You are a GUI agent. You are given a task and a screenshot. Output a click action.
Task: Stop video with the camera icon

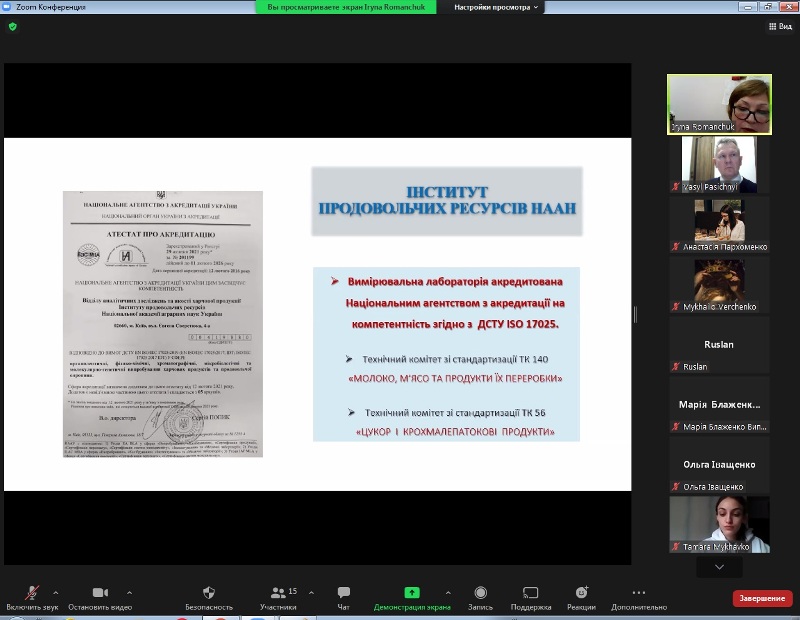100,592
